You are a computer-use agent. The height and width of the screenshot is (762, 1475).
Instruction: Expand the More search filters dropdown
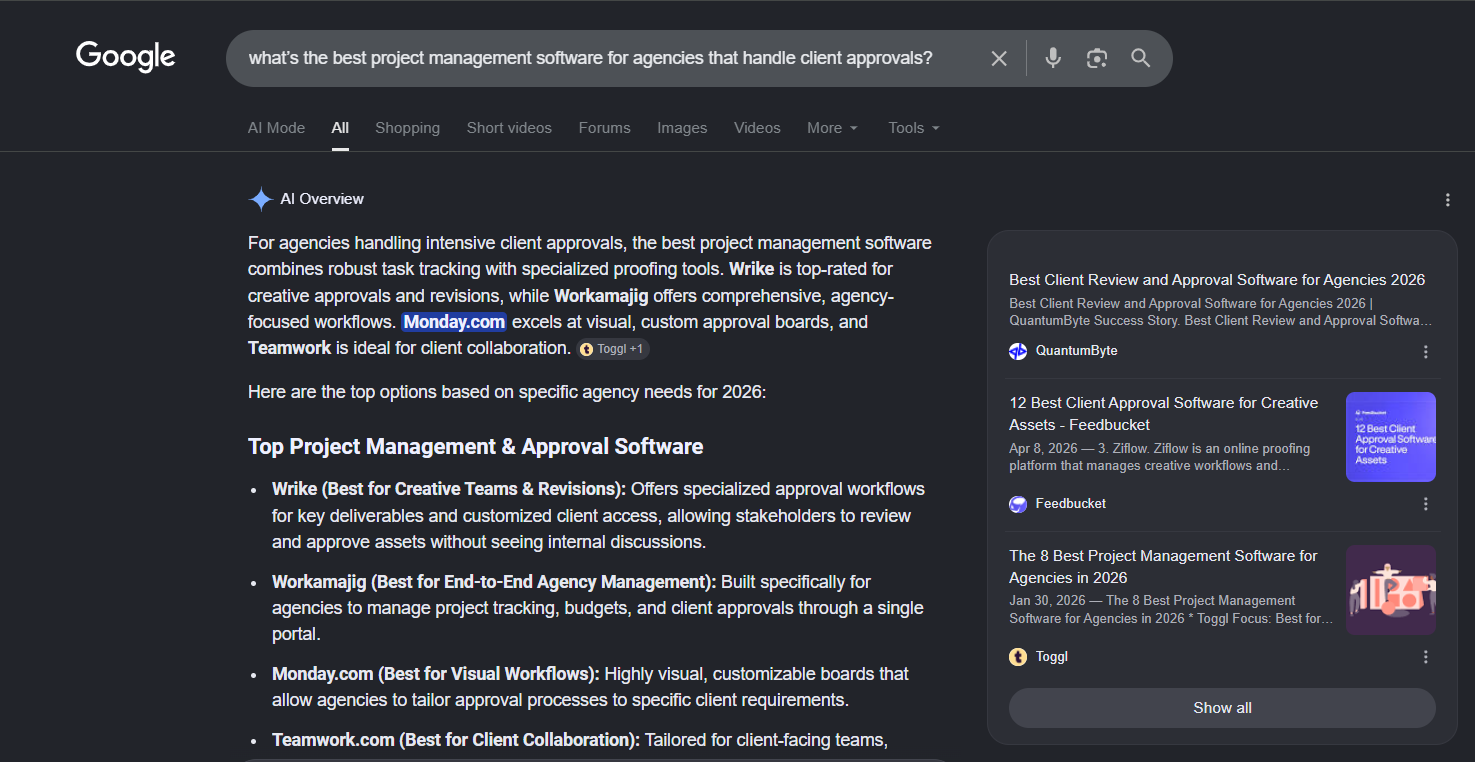pos(833,128)
